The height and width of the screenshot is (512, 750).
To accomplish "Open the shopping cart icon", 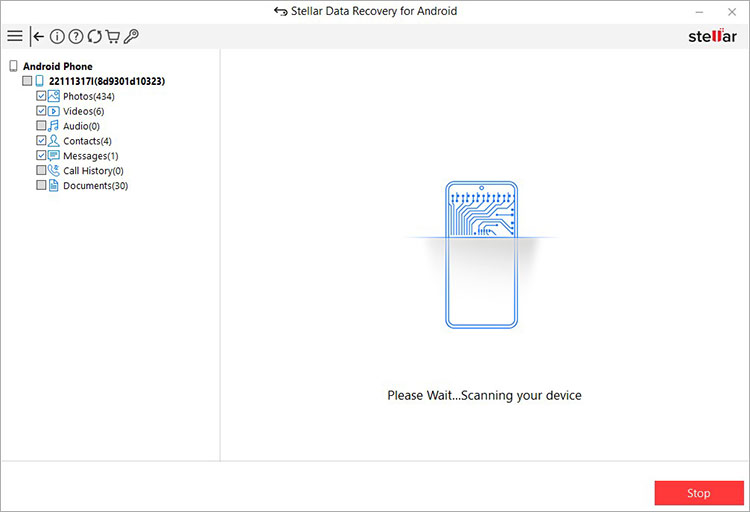I will 112,37.
